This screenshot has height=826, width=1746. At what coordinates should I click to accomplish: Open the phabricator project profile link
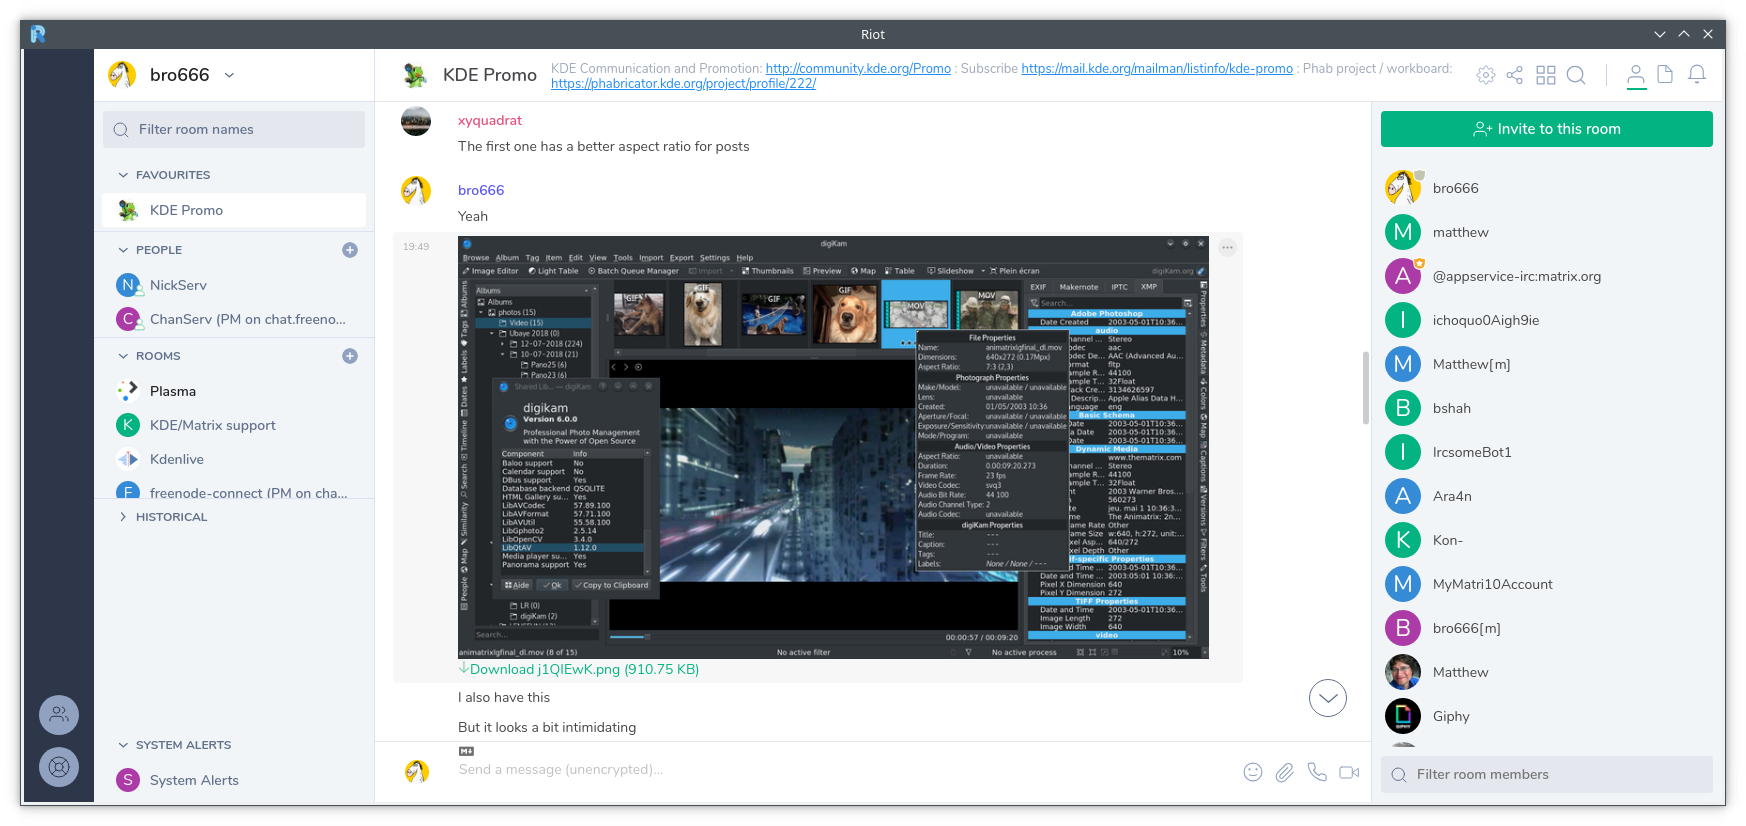point(683,84)
